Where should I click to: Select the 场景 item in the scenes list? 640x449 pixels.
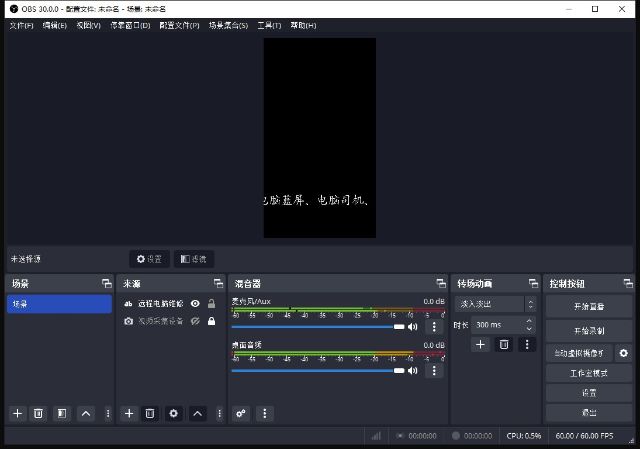tap(60, 304)
